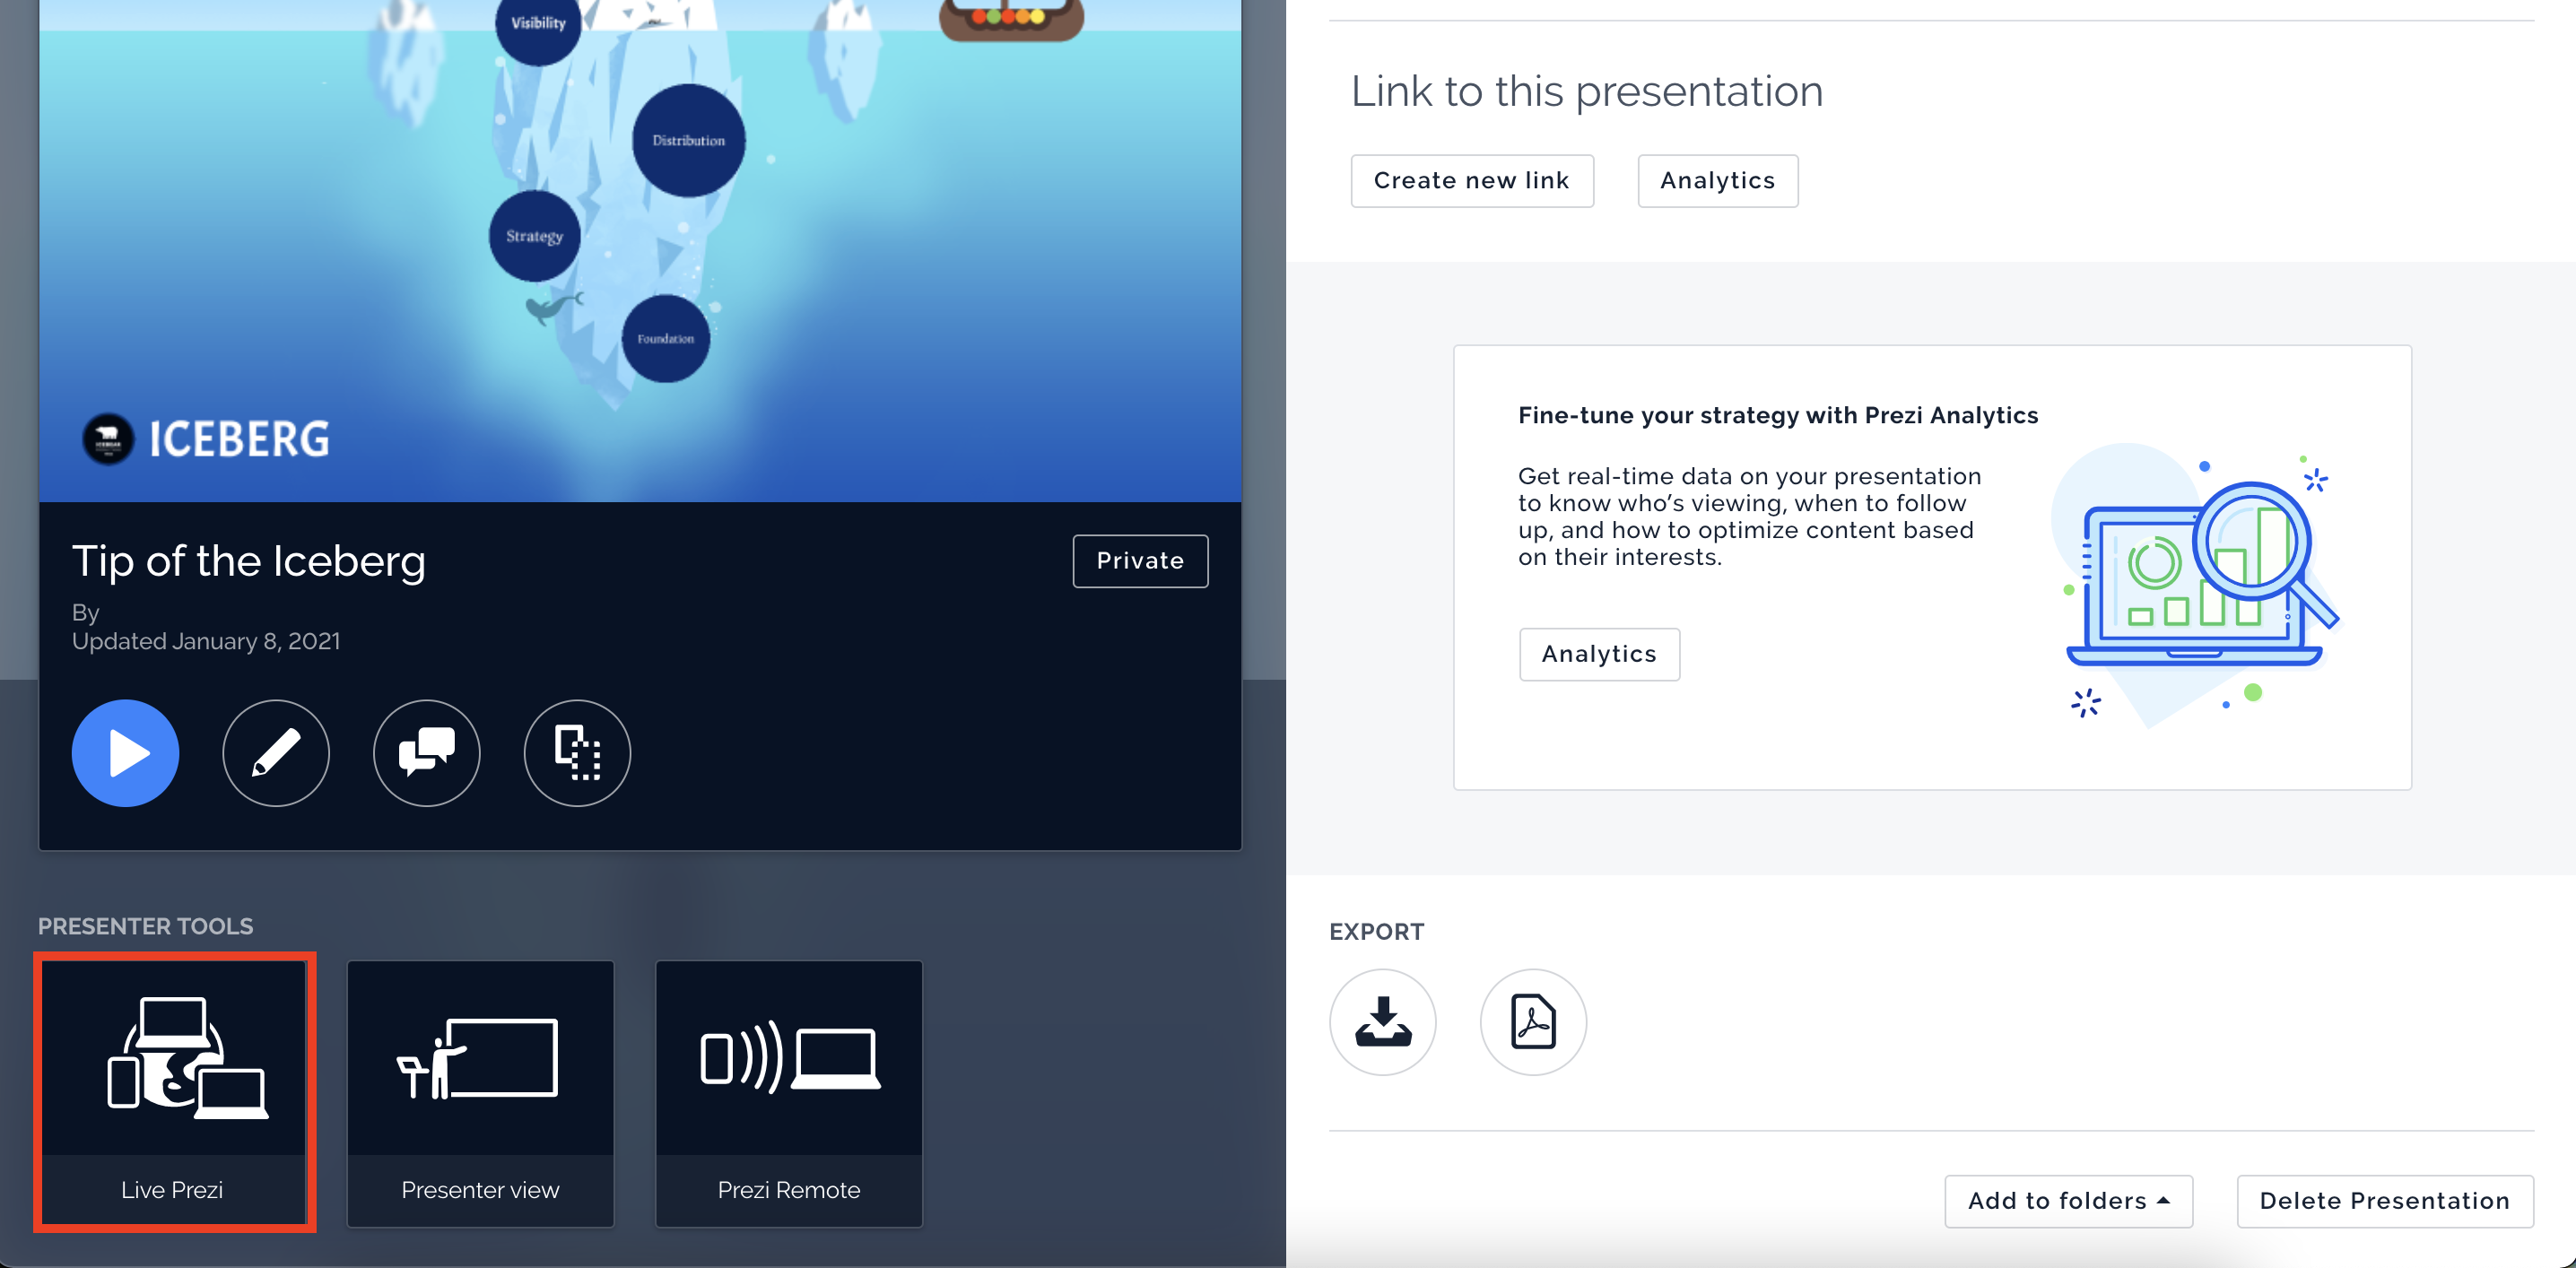The height and width of the screenshot is (1268, 2576).
Task: Open the Live Prezi tool
Action: click(x=174, y=1092)
